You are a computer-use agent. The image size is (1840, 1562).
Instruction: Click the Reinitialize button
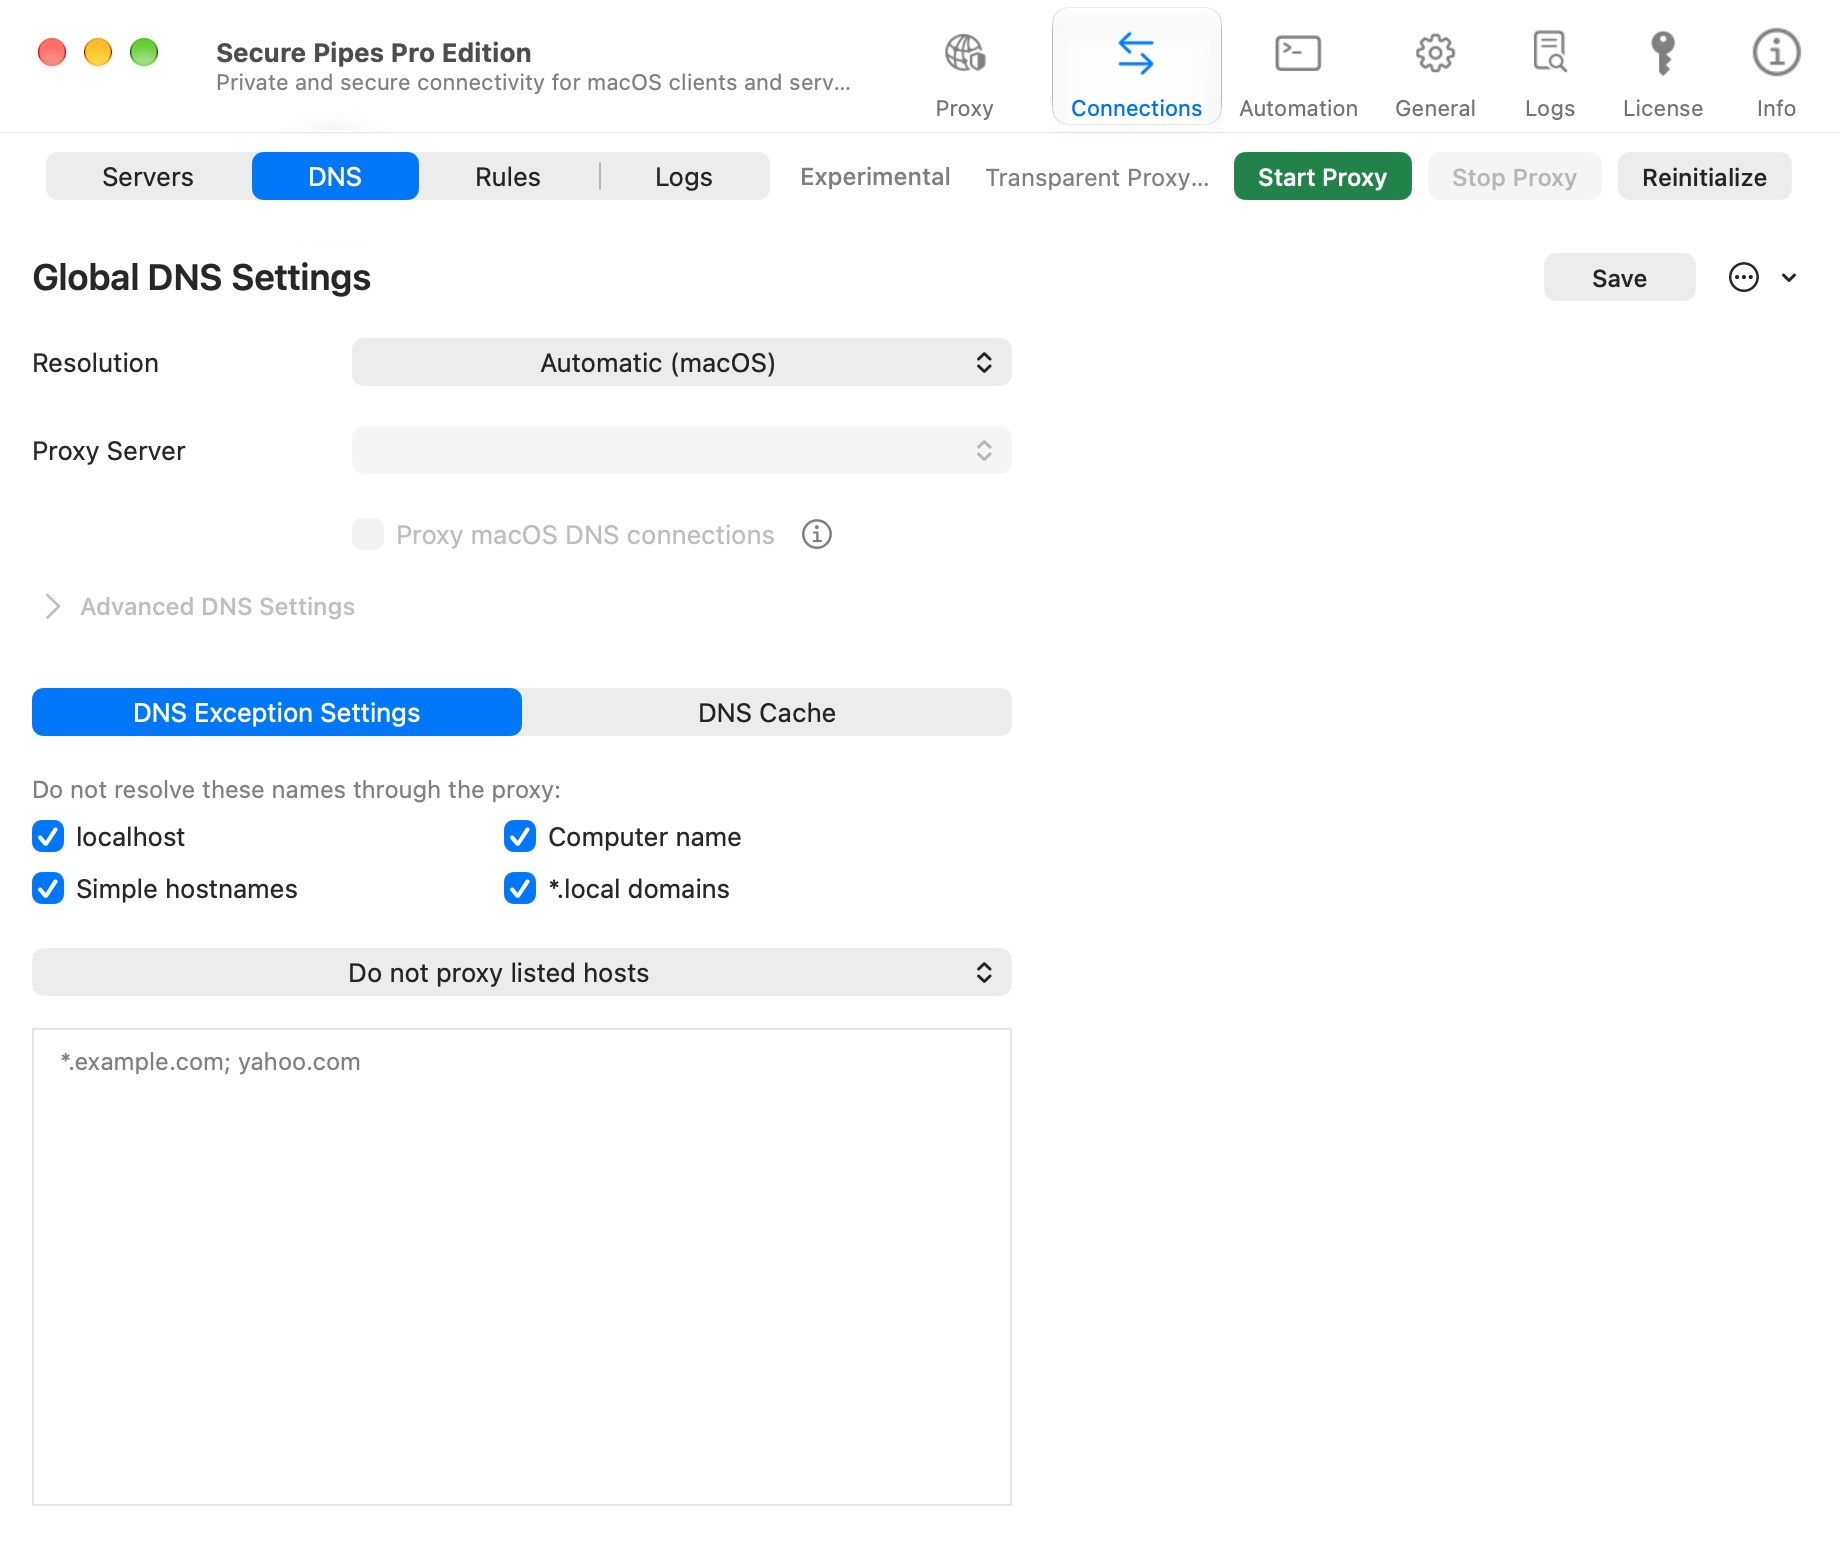pos(1704,176)
